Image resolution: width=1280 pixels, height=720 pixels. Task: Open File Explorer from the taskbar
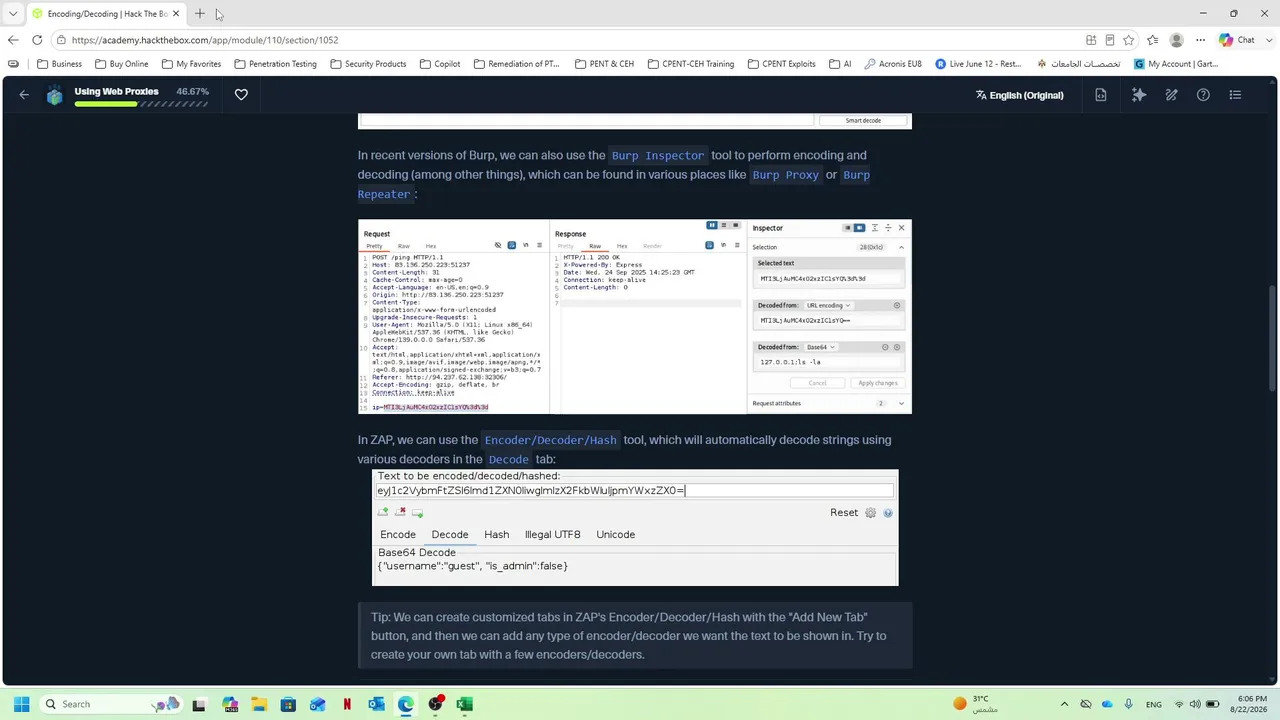[259, 704]
